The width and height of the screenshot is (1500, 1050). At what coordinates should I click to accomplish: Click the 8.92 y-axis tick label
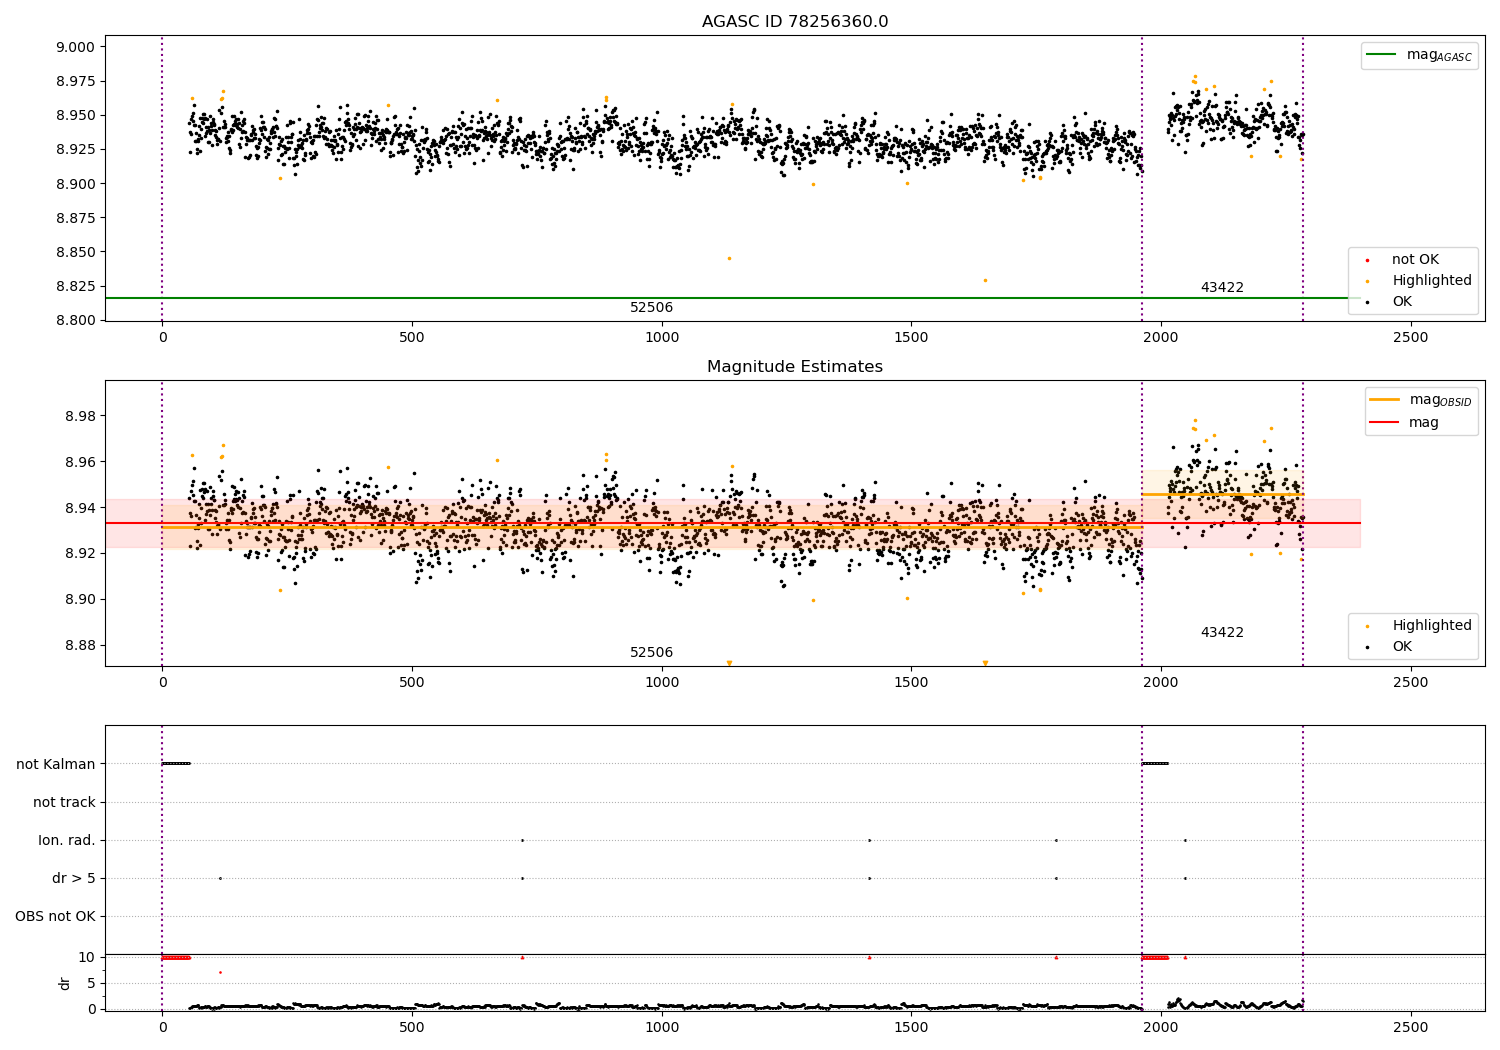coord(79,554)
